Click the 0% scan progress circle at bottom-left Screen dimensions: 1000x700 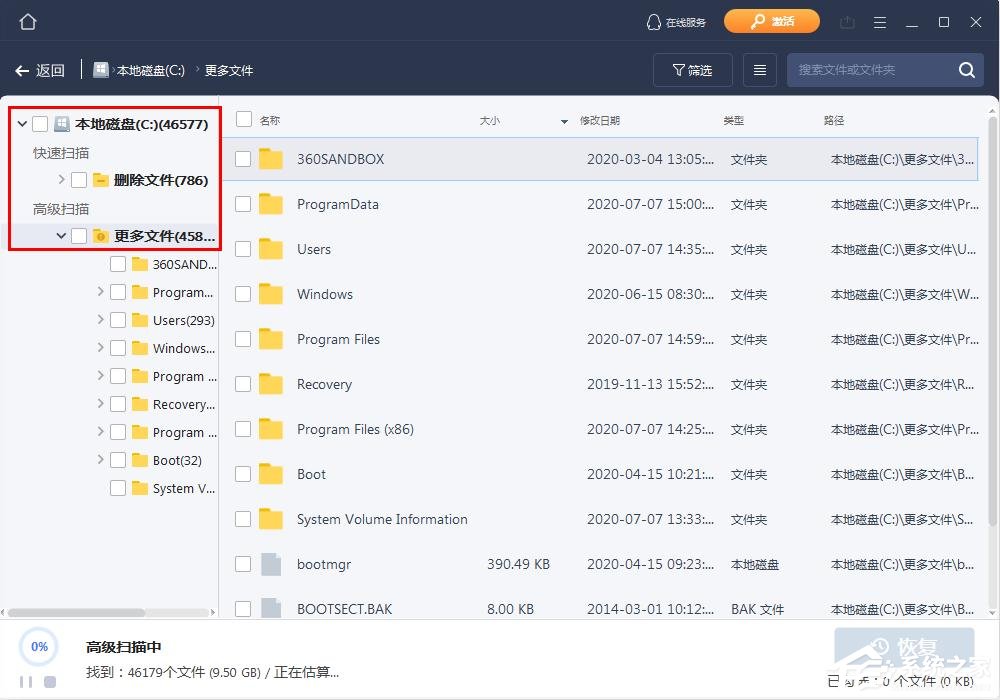tap(39, 648)
